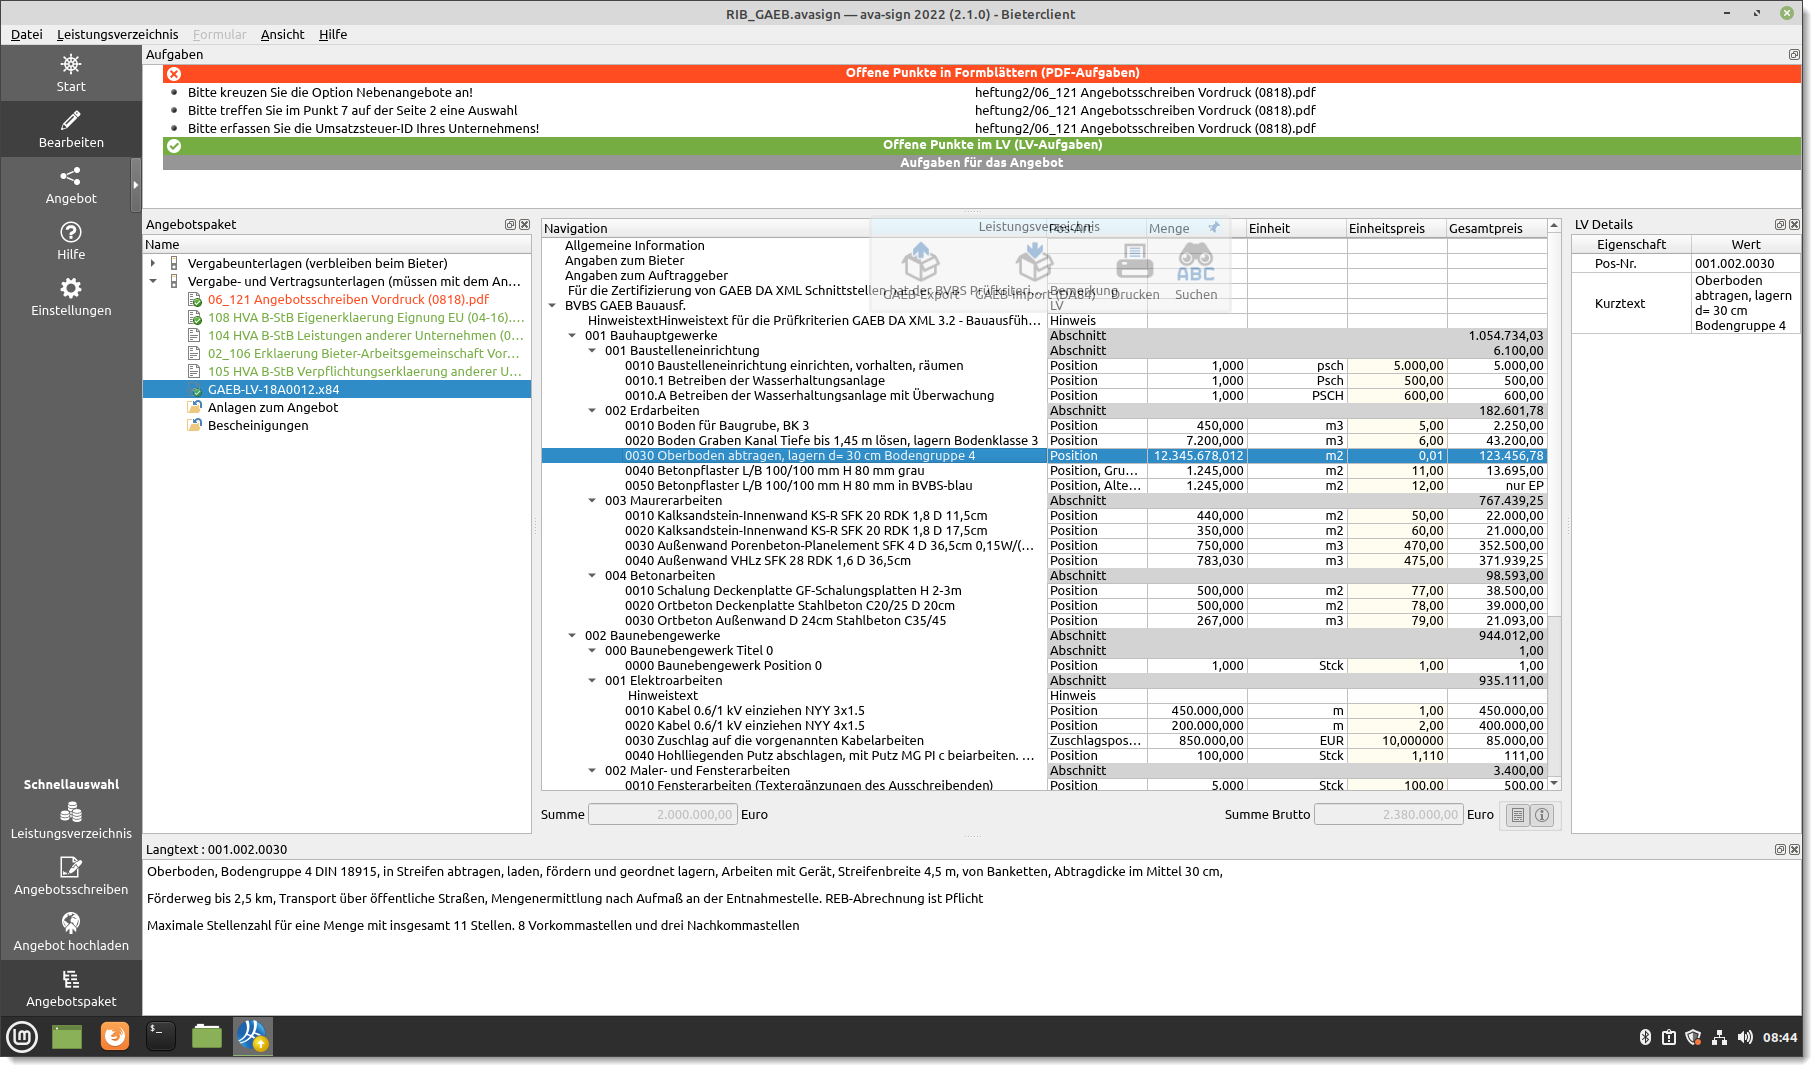
Task: Open the Leistungsverzeichnis menu
Action: pos(117,34)
